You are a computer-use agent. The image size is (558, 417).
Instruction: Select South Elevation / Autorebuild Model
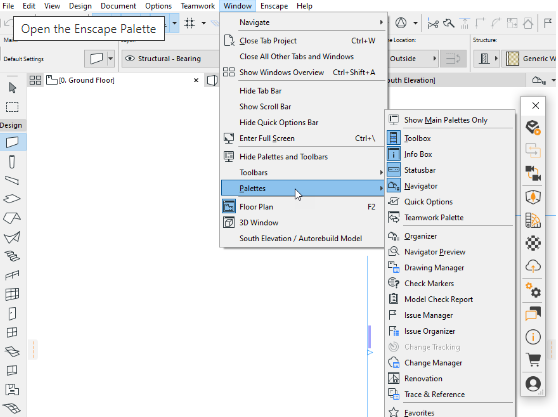(x=302, y=238)
